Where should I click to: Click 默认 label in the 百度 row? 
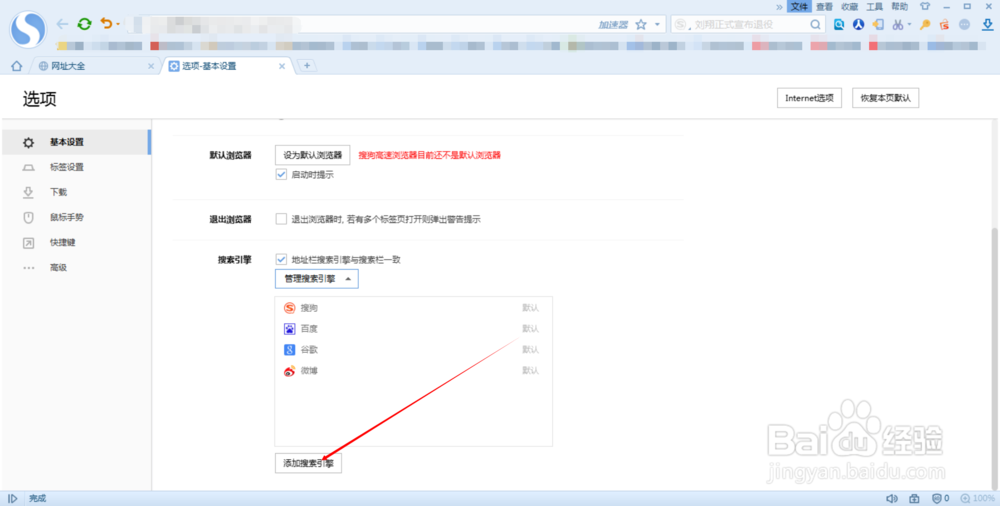(531, 329)
